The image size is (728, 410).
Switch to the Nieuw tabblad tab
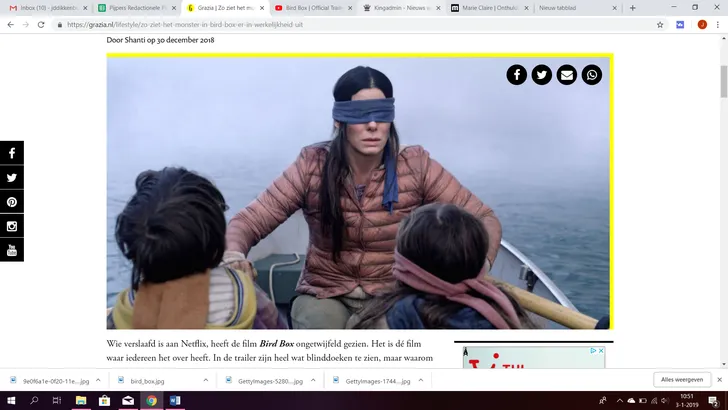coord(576,8)
